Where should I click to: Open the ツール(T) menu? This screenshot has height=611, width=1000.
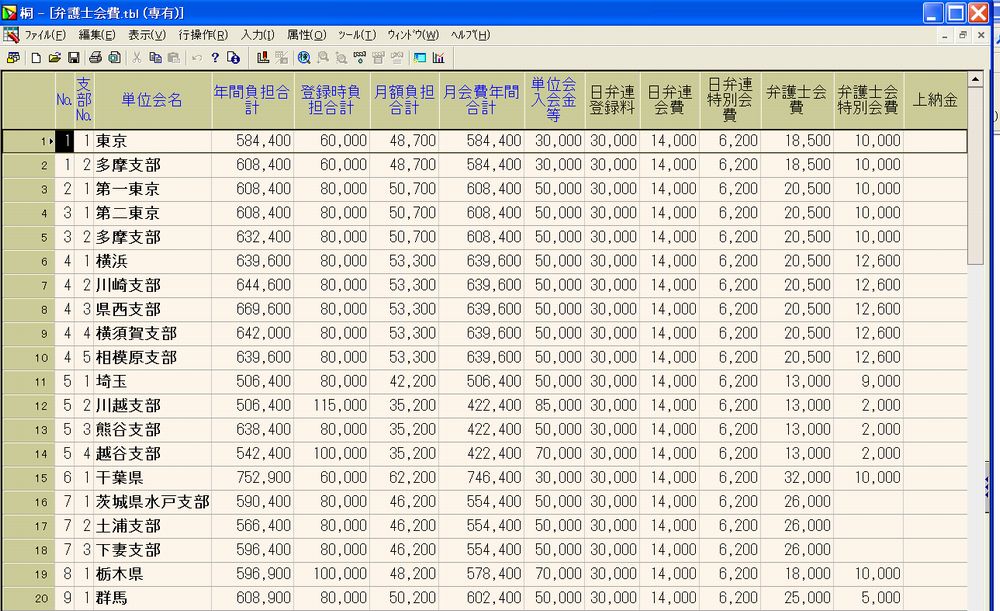(357, 35)
